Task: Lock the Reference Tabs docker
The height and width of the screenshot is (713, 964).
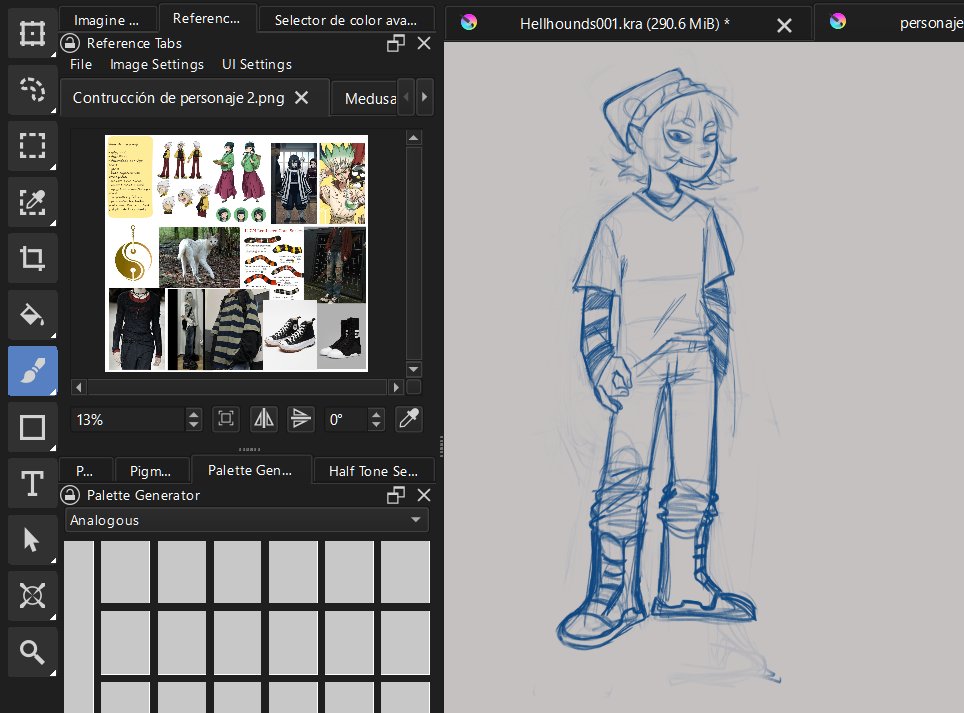Action: pyautogui.click(x=70, y=43)
